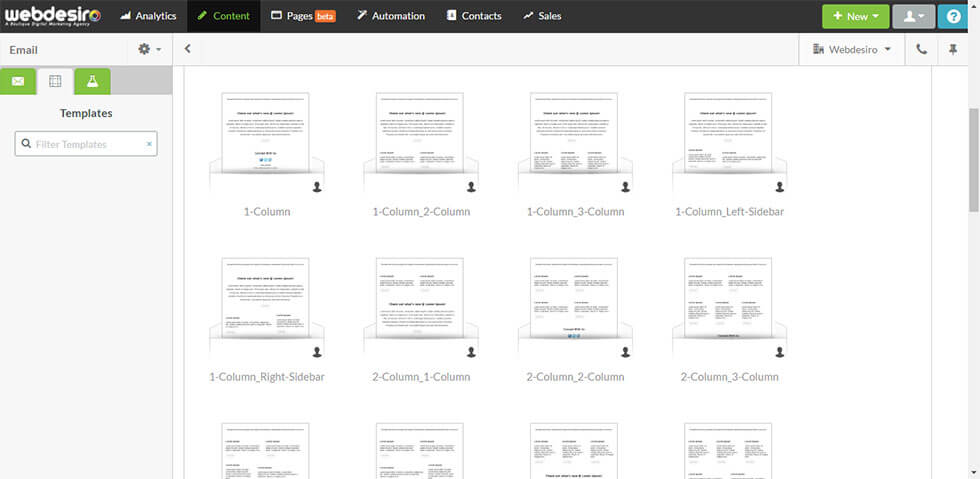The height and width of the screenshot is (479, 980).
Task: Click the Templates heading
Action: pyautogui.click(x=86, y=113)
